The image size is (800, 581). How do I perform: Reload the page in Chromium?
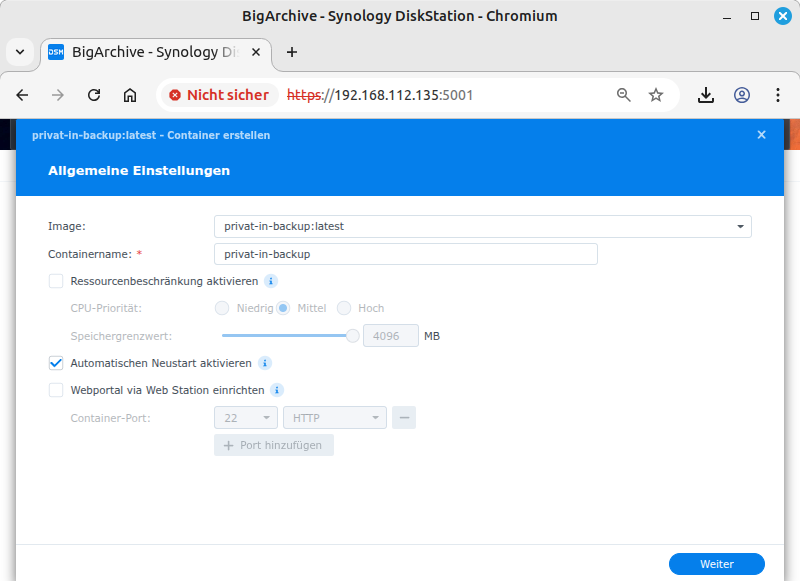pyautogui.click(x=94, y=95)
